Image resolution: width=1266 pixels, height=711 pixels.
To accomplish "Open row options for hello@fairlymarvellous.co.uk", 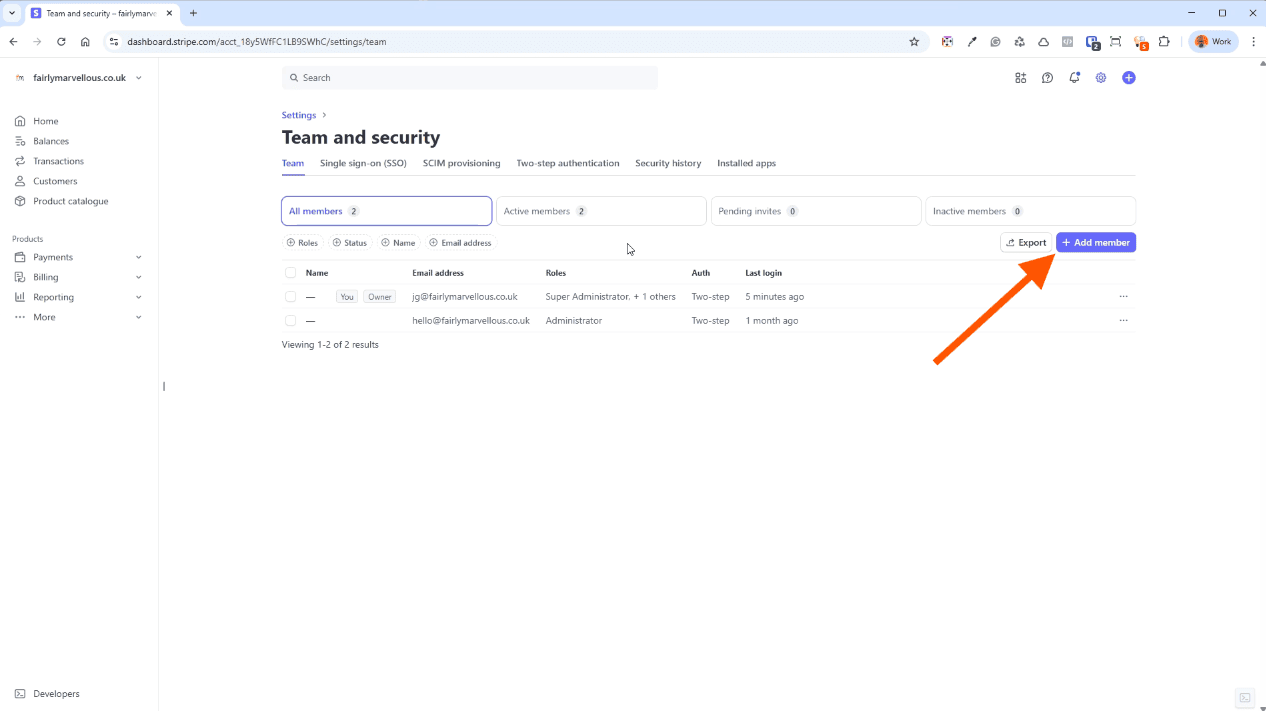I will click(x=1123, y=321).
